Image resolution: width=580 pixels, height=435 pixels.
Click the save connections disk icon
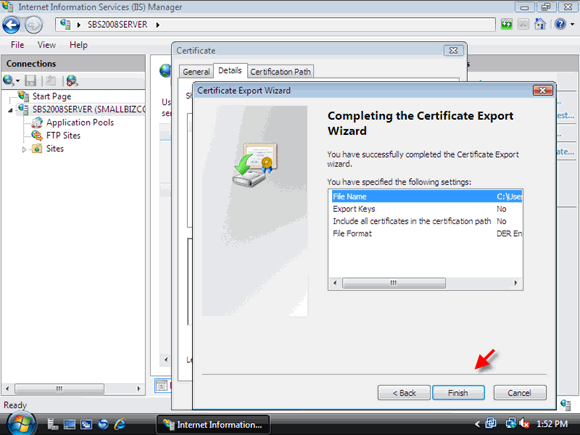tap(30, 80)
